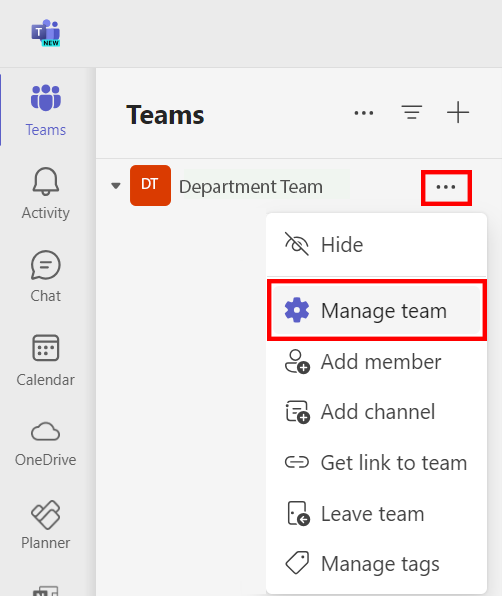
Task: Select Manage tags menu entry
Action: click(x=377, y=563)
